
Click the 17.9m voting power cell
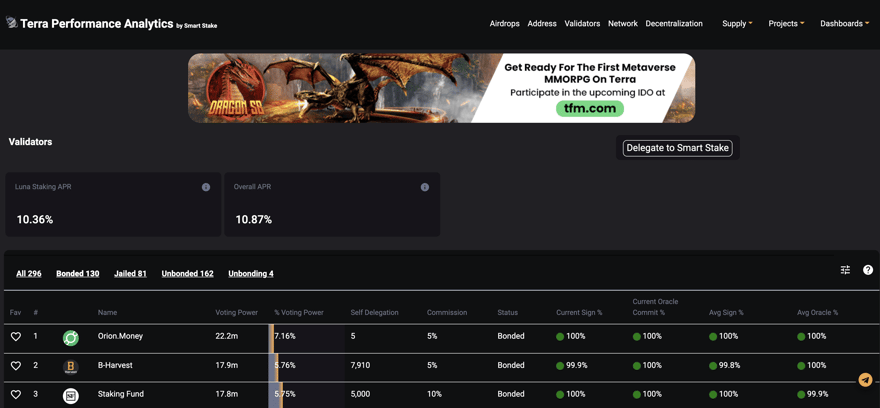coord(227,365)
